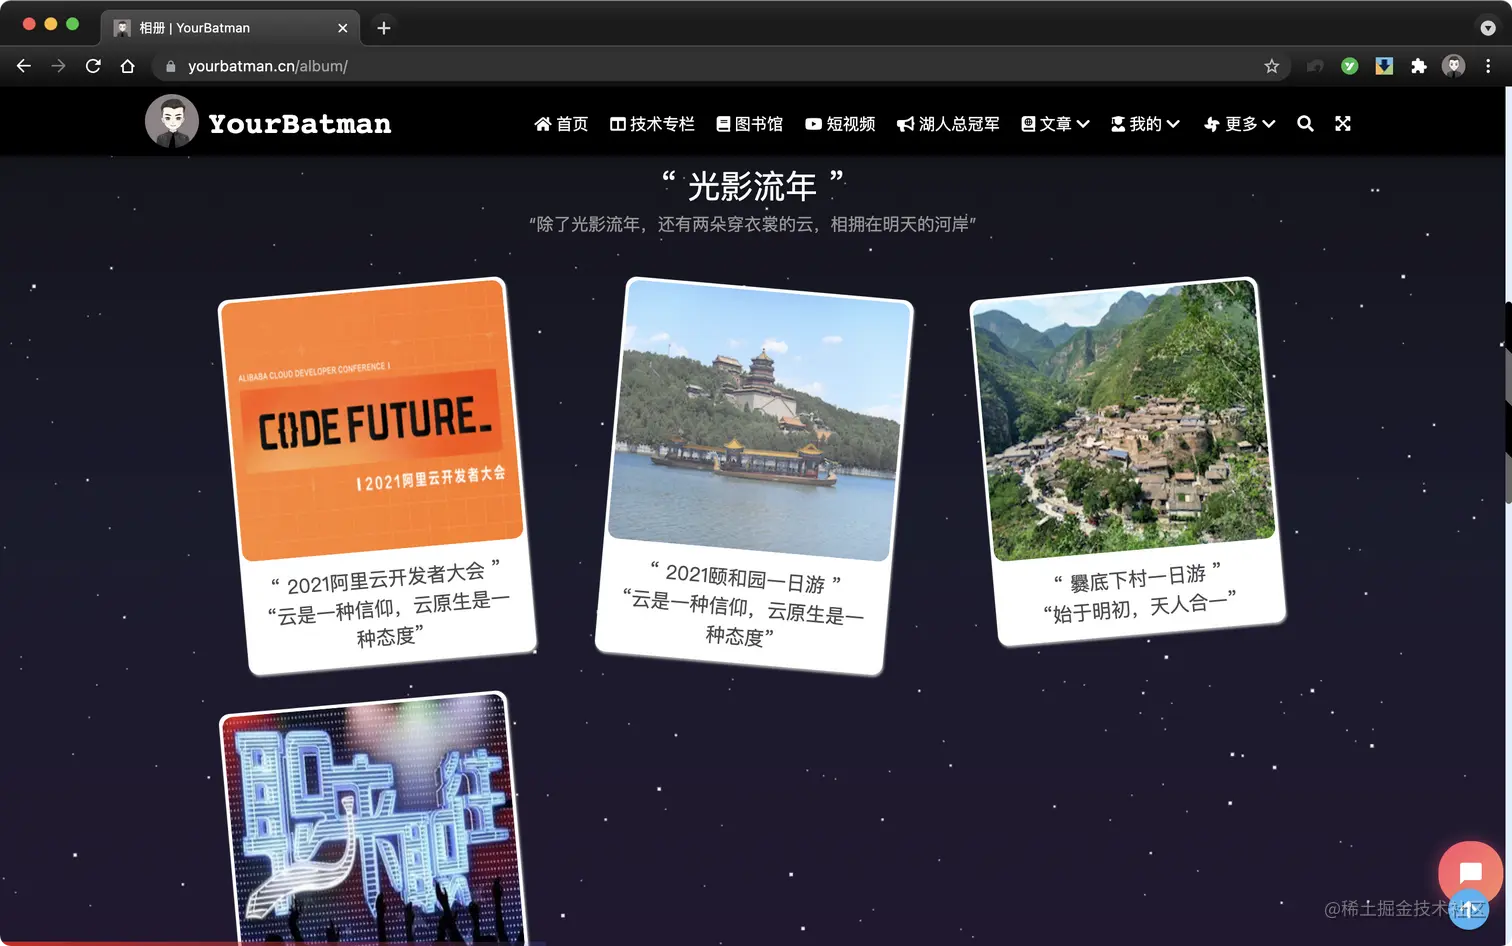Image resolution: width=1512 pixels, height=946 pixels.
Task: Click the browser home icon
Action: [x=127, y=66]
